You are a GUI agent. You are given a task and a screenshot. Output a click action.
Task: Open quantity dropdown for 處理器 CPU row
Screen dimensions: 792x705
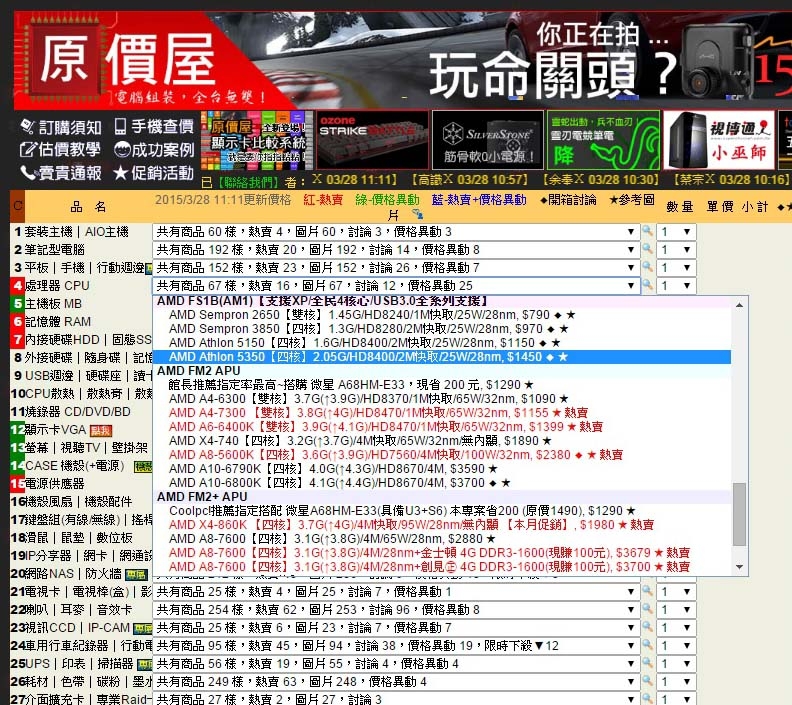pyautogui.click(x=676, y=286)
